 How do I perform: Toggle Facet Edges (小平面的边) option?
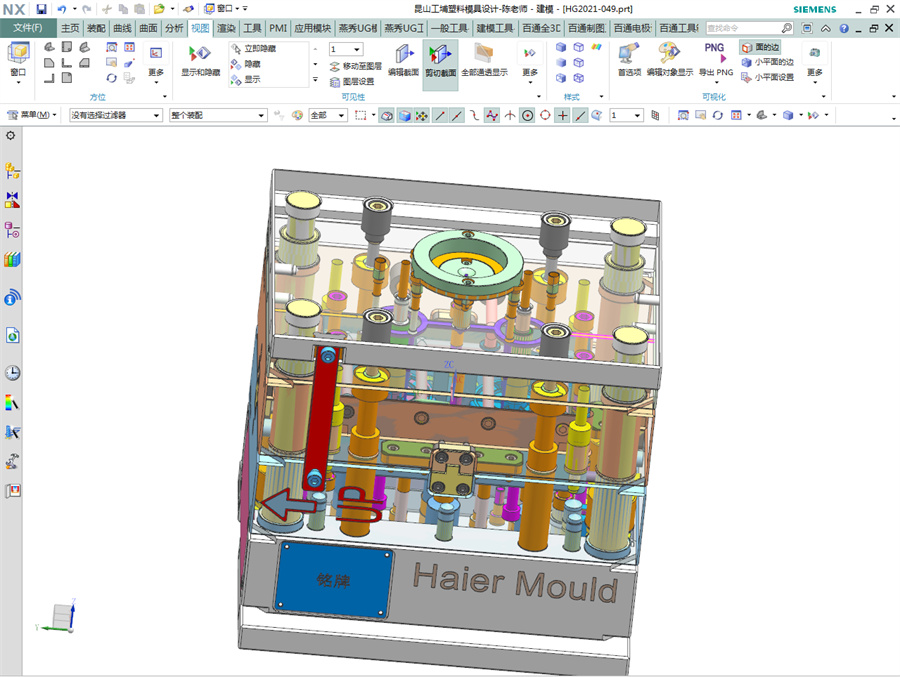tap(767, 62)
